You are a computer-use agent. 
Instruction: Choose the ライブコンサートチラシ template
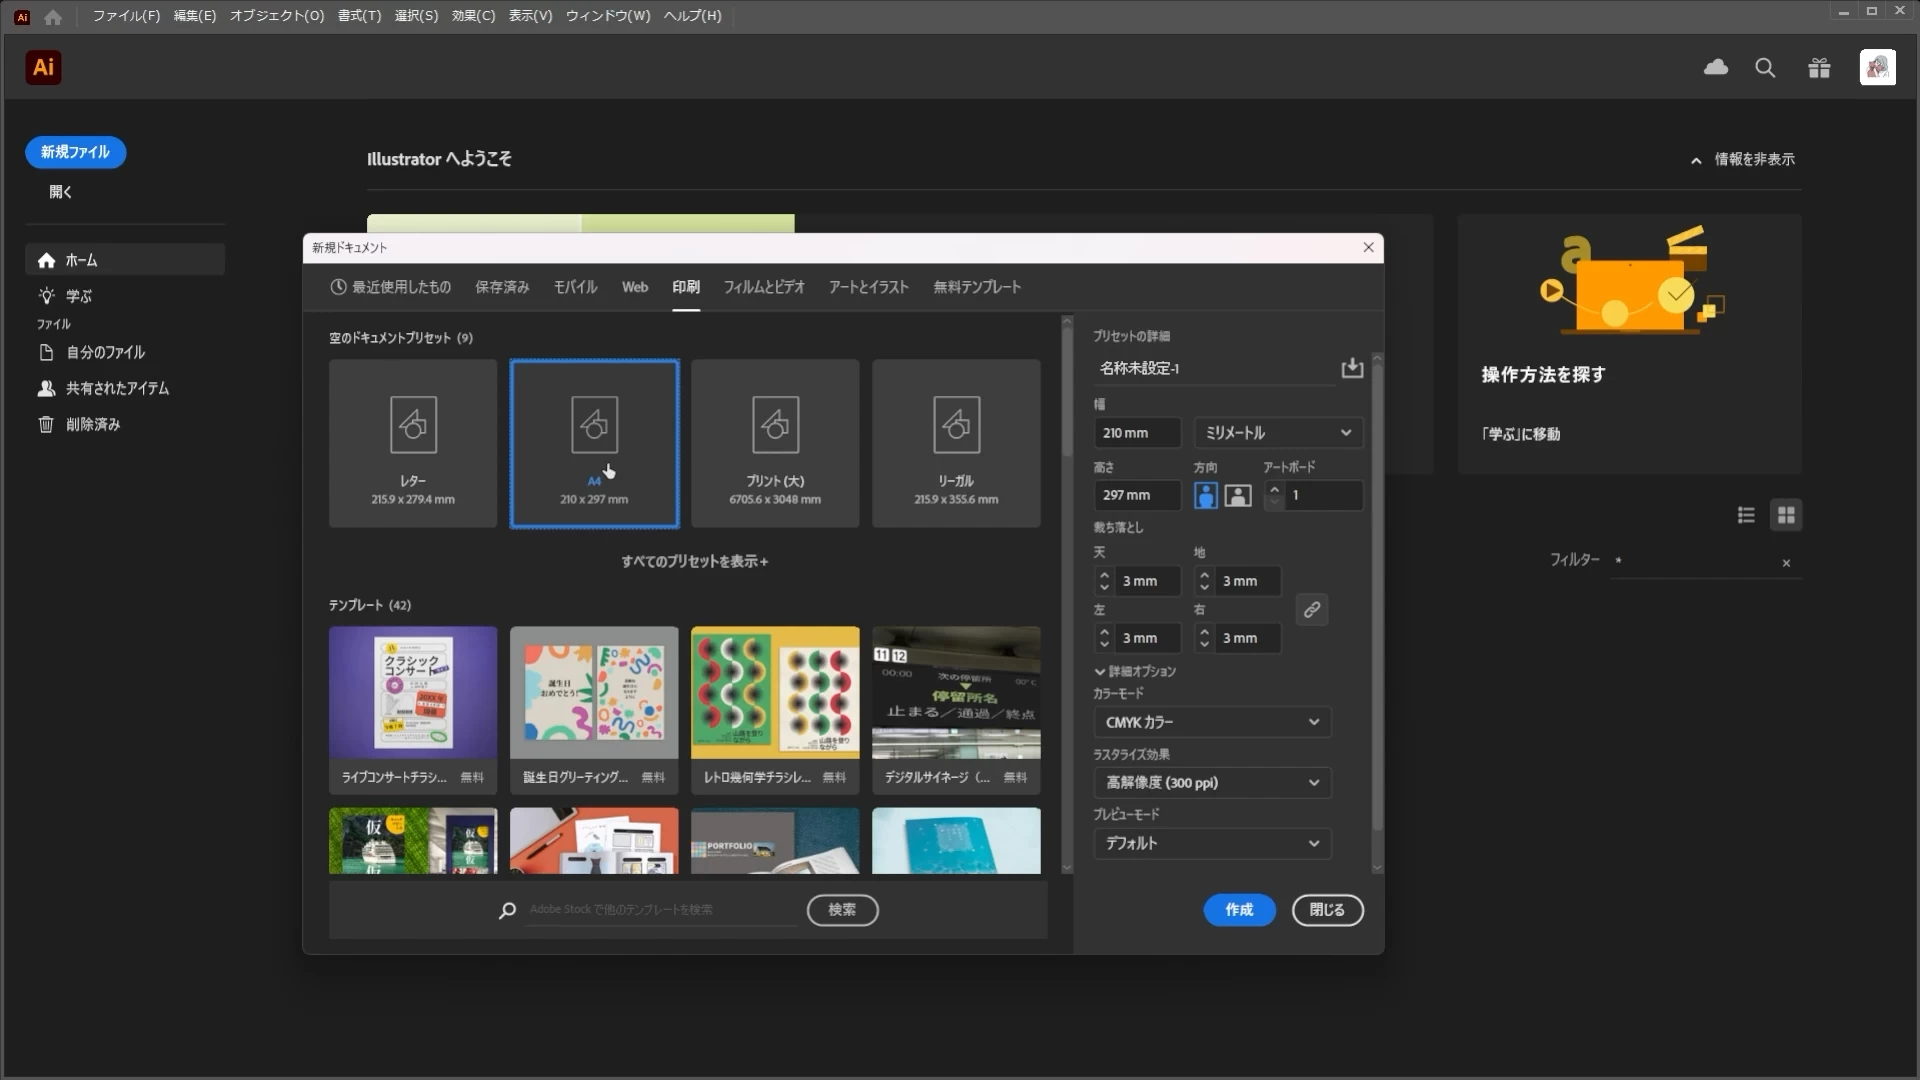[413, 710]
